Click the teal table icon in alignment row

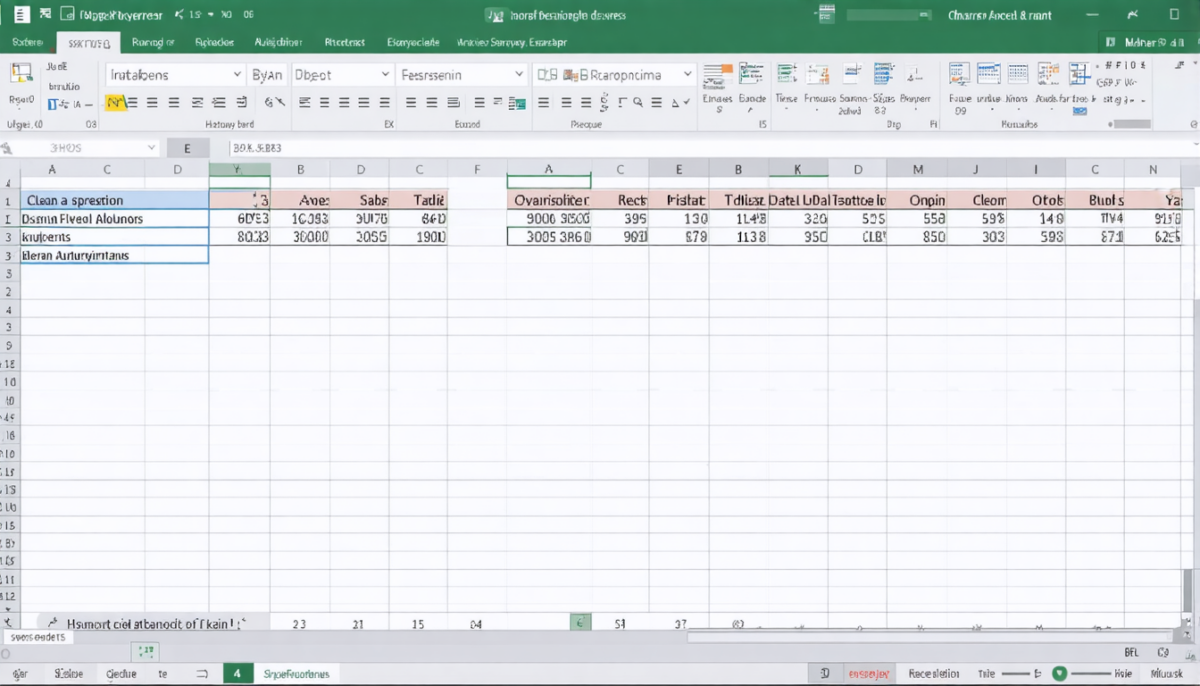click(516, 102)
